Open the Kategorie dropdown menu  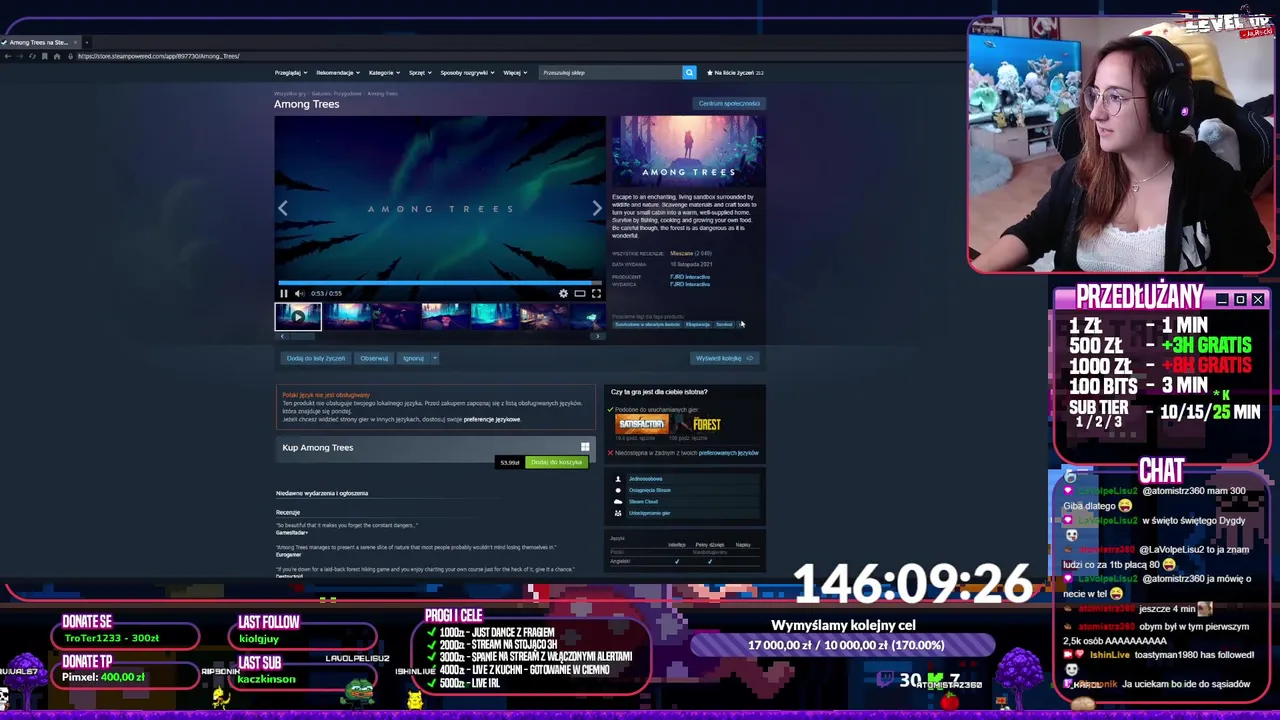[384, 72]
